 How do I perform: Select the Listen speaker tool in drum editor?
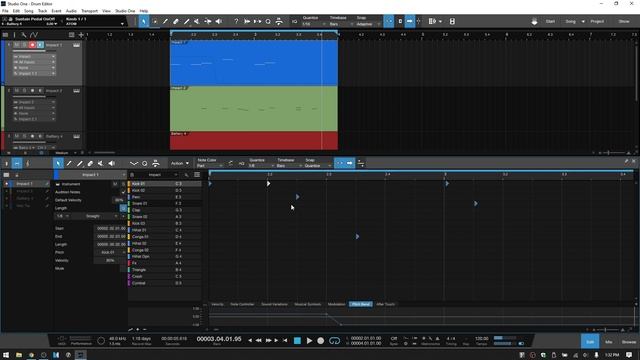pos(111,163)
